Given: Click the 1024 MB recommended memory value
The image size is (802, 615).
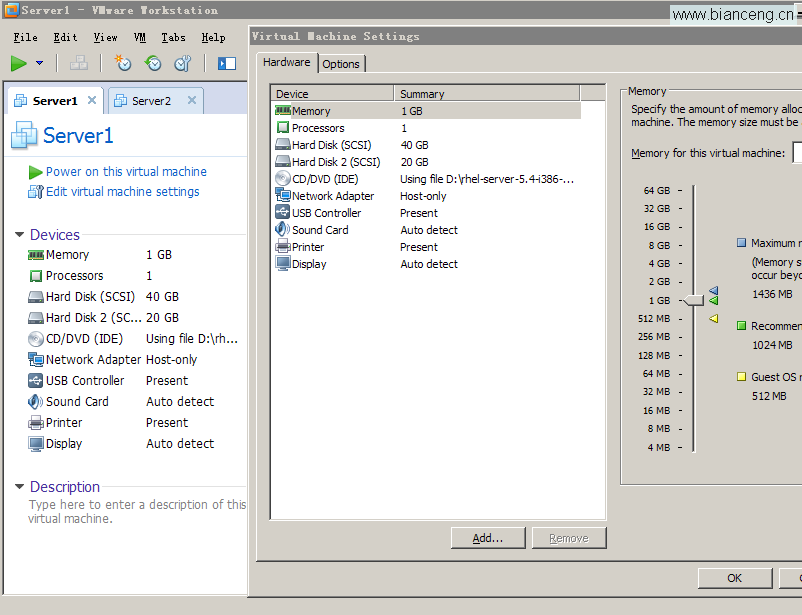Looking at the screenshot, I should (772, 345).
